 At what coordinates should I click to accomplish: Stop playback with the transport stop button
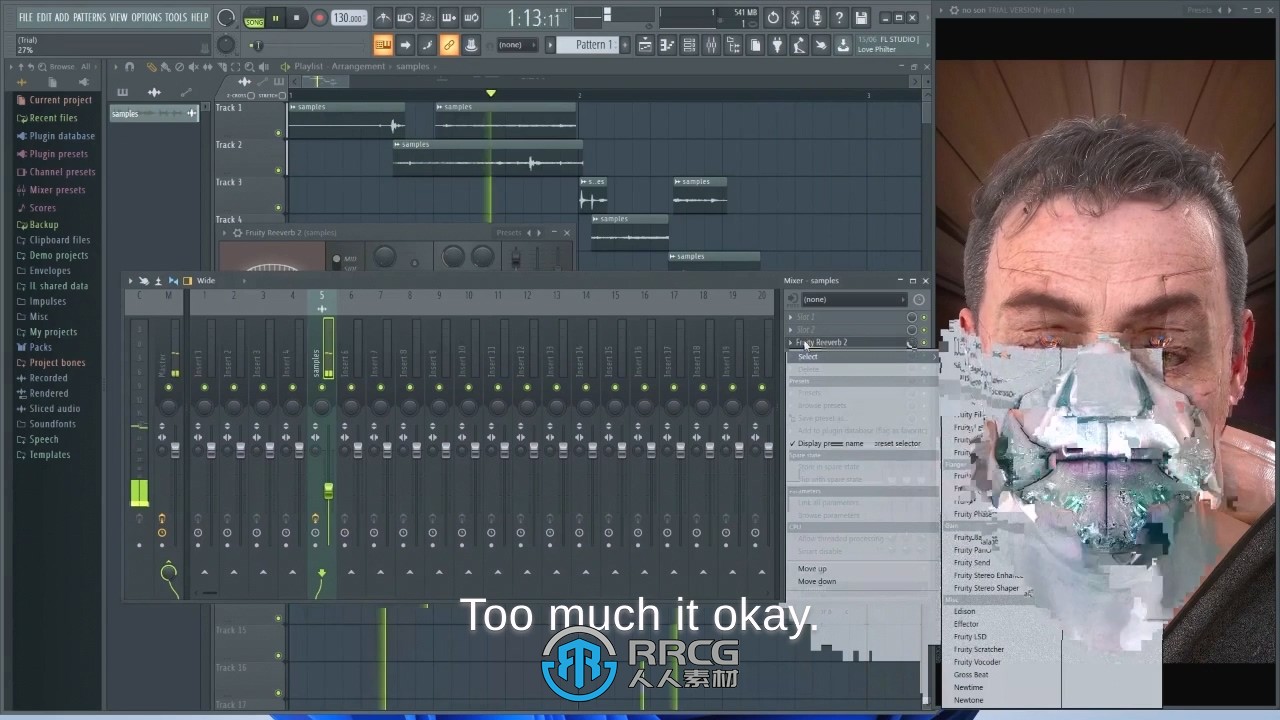tap(296, 18)
